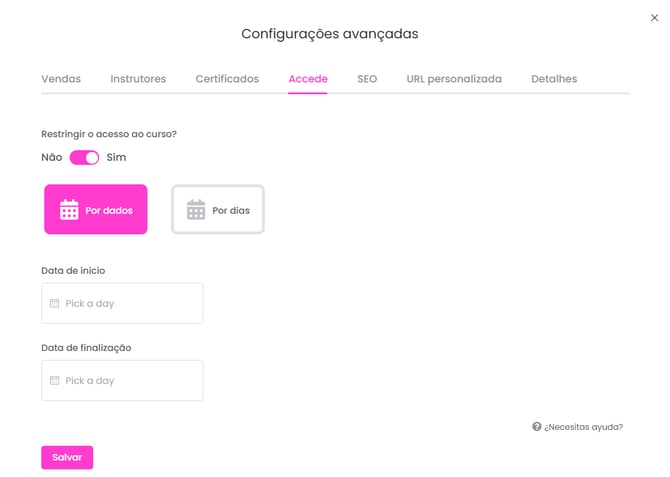Switch to the Detalhes tab
The height and width of the screenshot is (477, 670).
(554, 79)
